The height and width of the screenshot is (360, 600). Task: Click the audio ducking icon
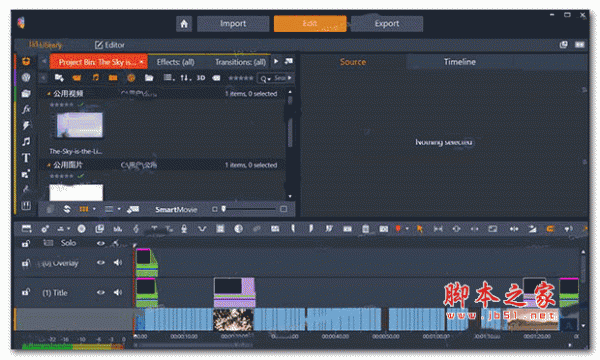point(202,229)
